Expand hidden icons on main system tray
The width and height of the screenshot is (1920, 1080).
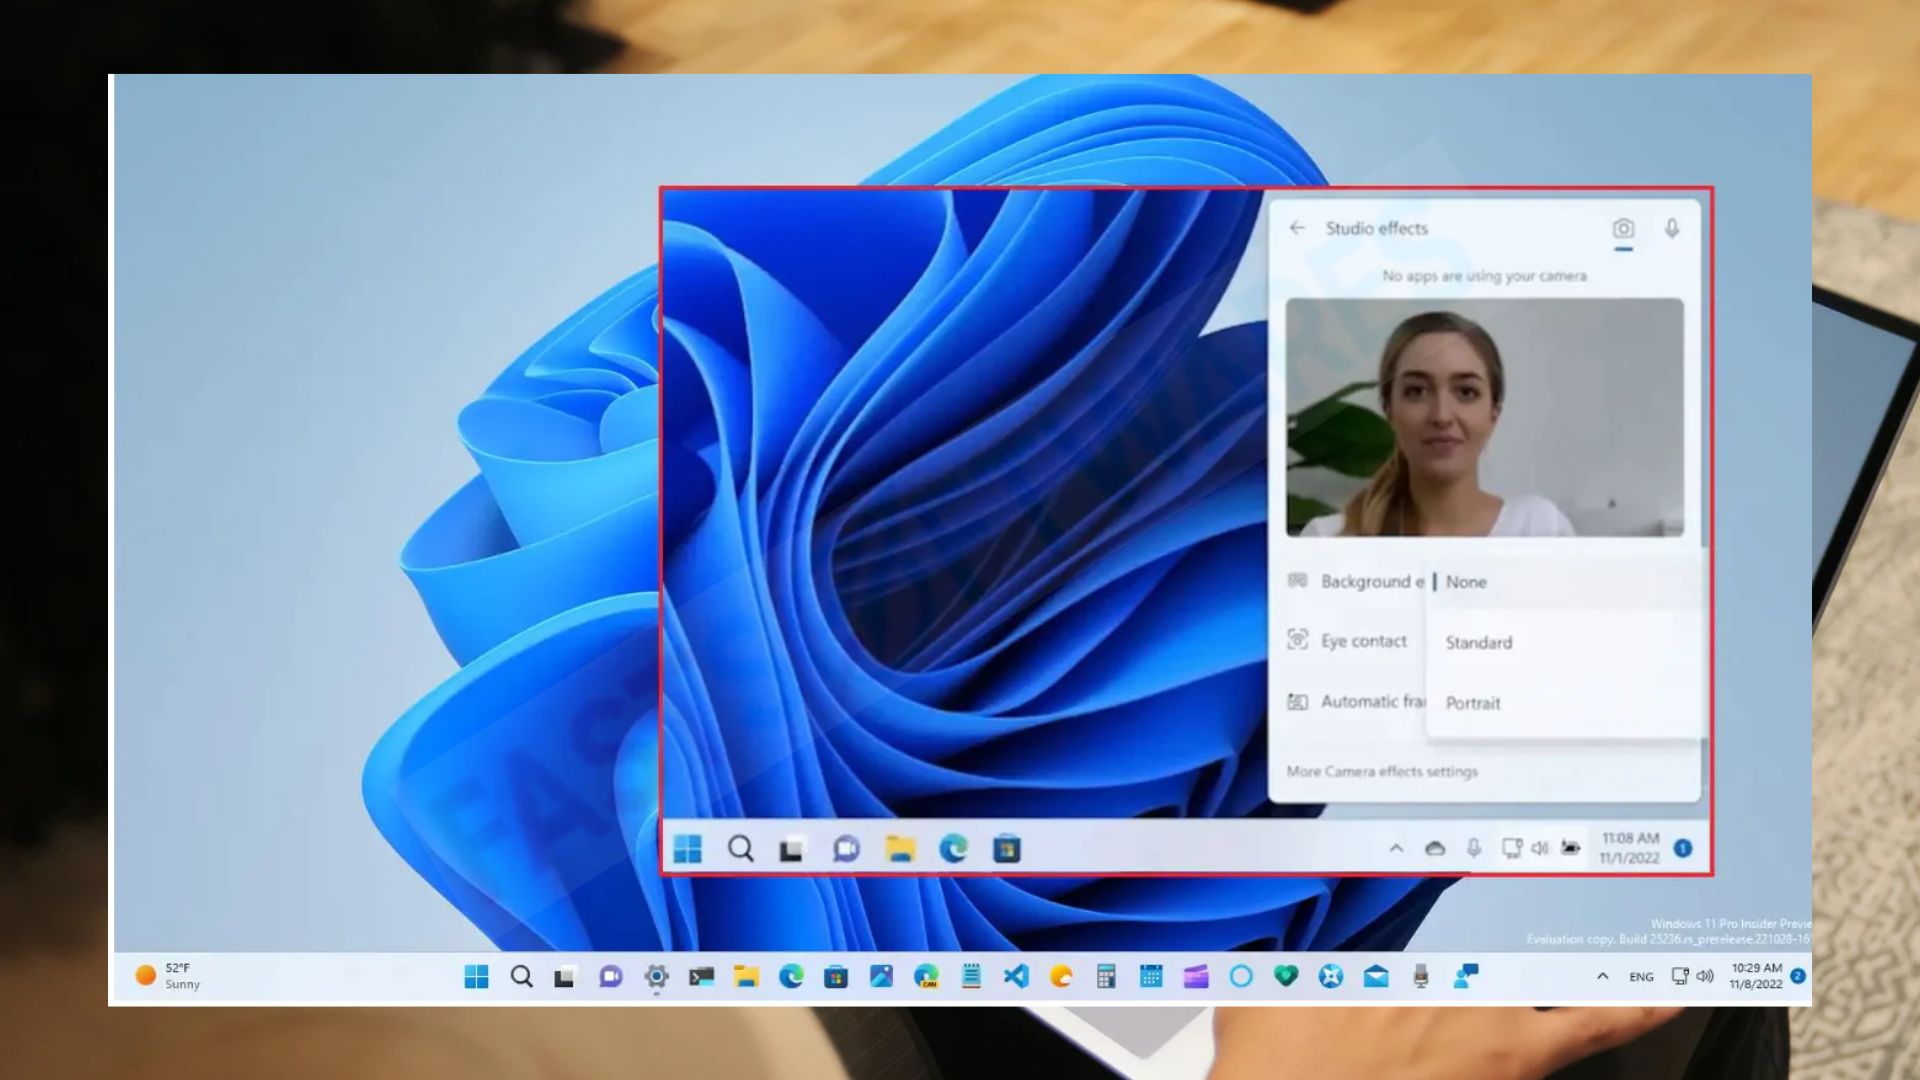tap(1603, 977)
